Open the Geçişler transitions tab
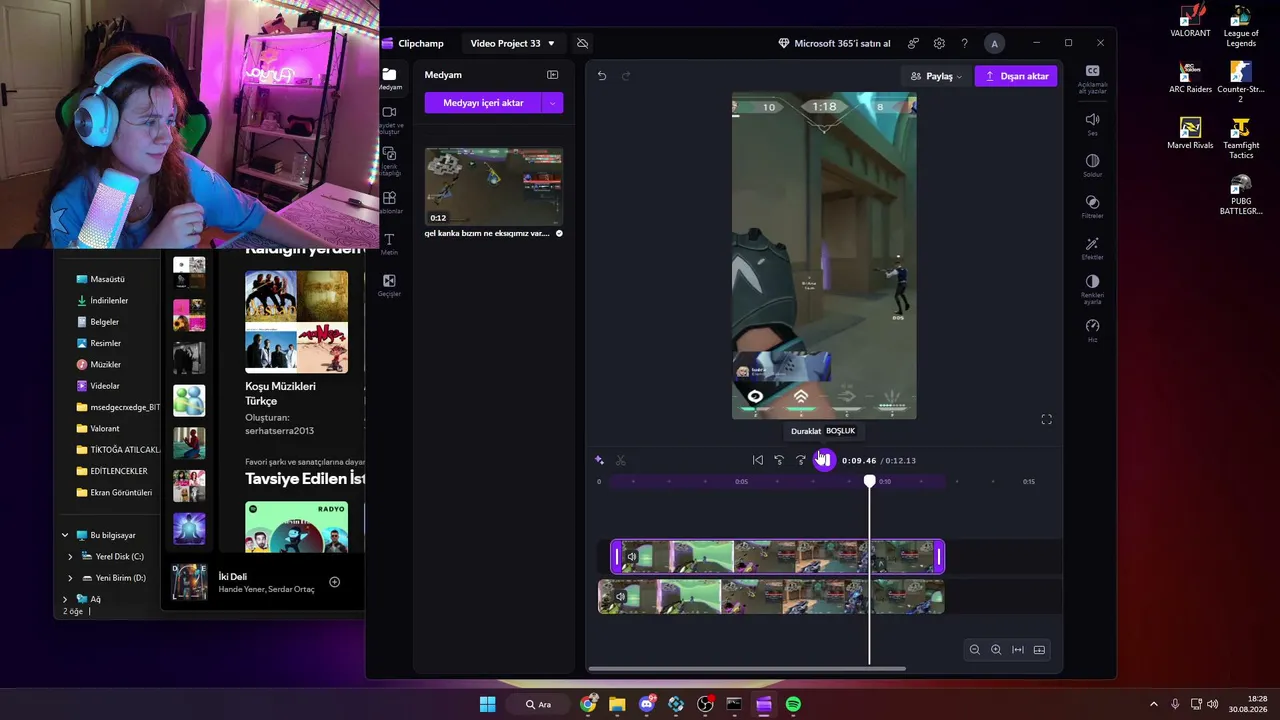Screen dimensions: 1280x720 (389, 285)
